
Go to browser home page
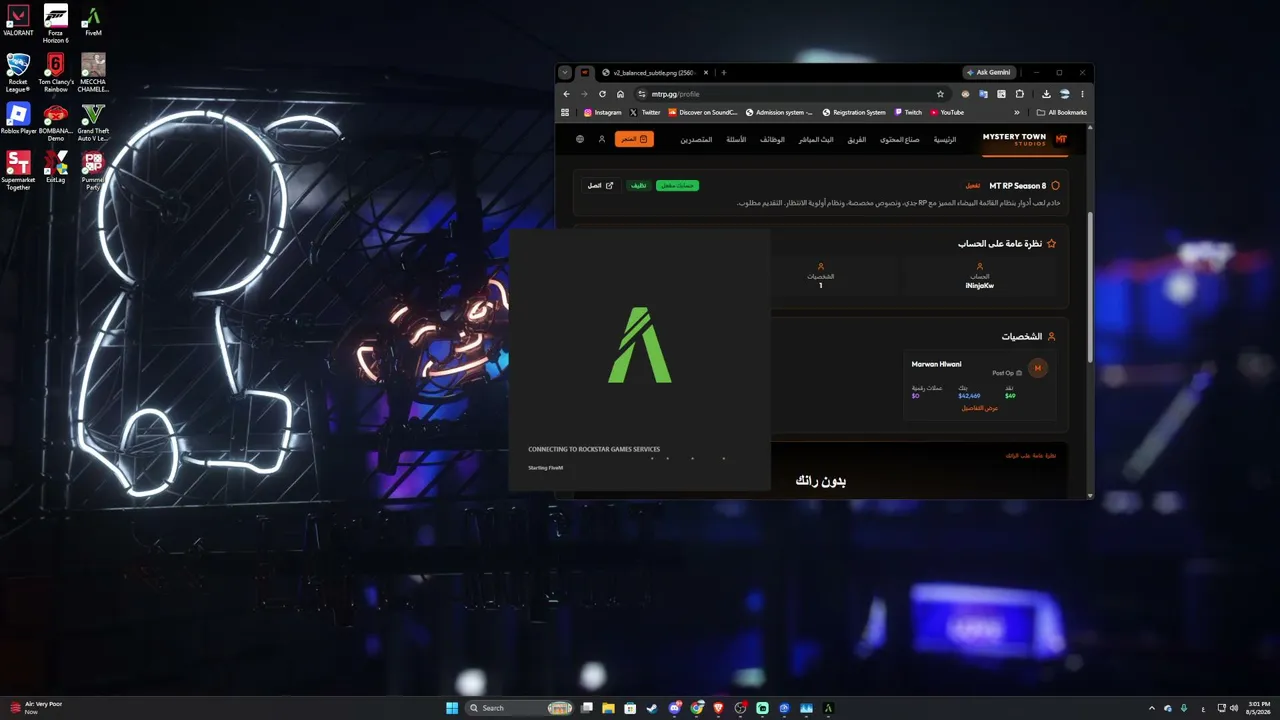pyautogui.click(x=620, y=94)
